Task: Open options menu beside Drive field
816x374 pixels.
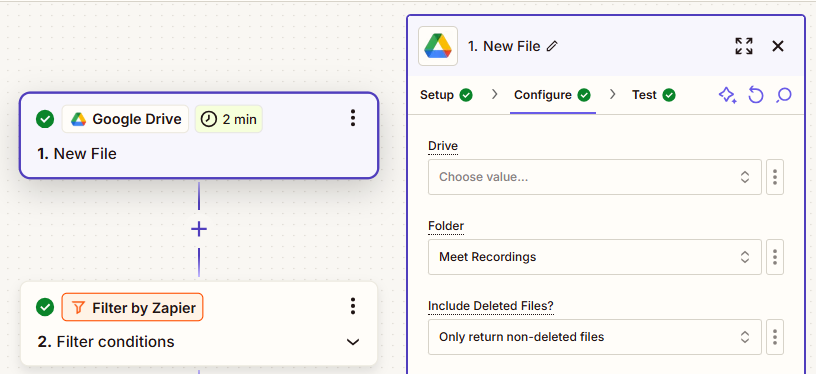Action: (775, 177)
